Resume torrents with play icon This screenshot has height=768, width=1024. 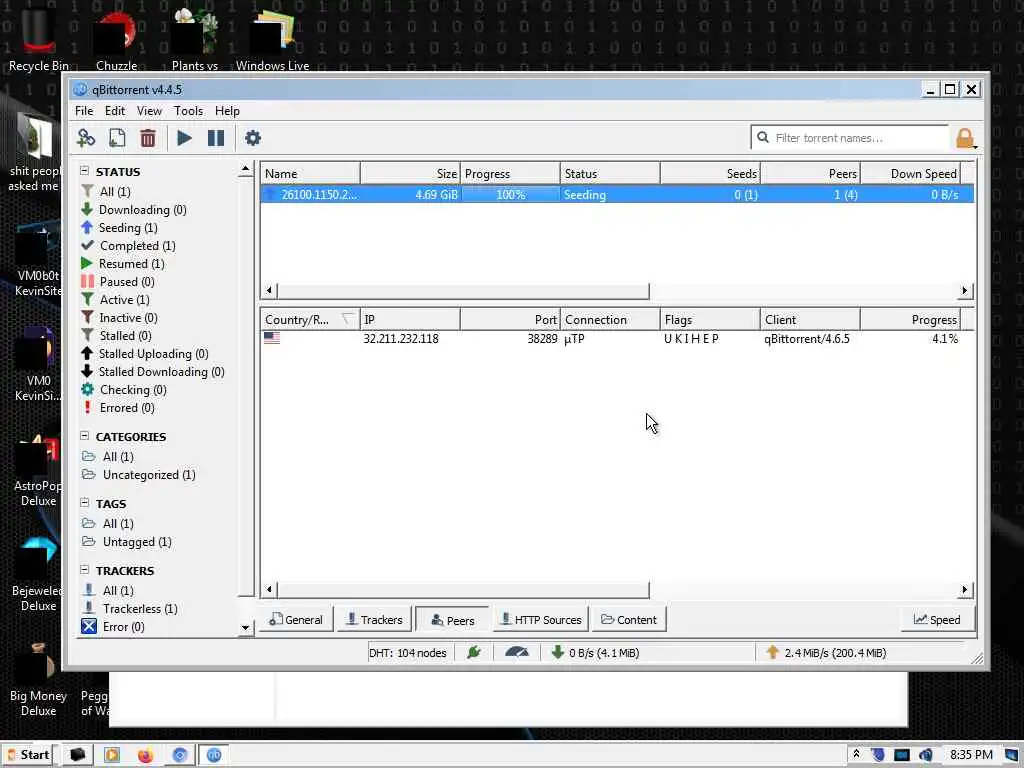point(184,138)
